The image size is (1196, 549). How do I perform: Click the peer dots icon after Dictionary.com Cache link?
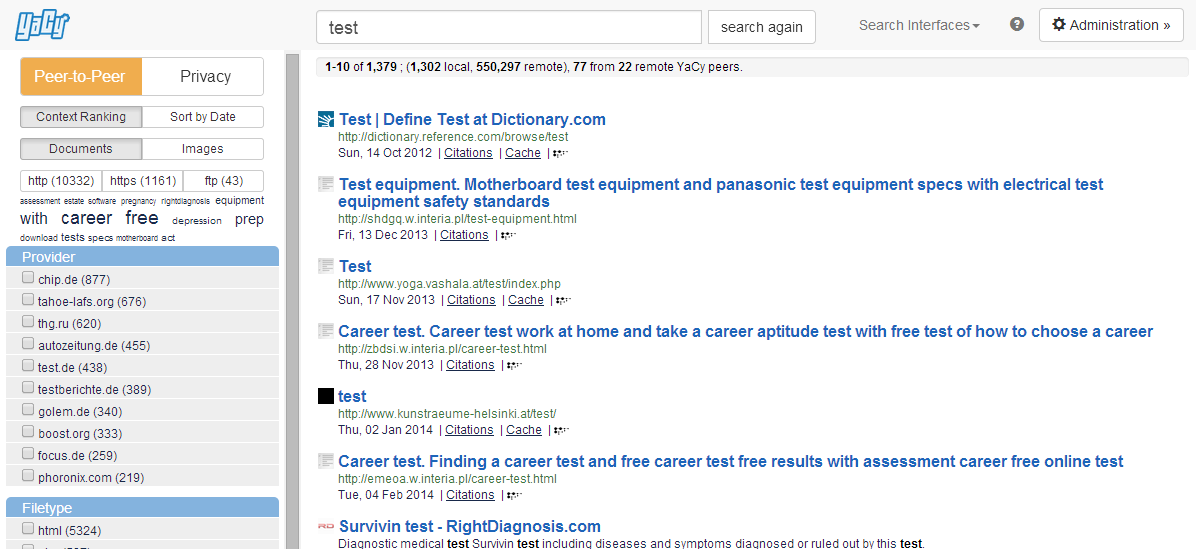click(561, 153)
